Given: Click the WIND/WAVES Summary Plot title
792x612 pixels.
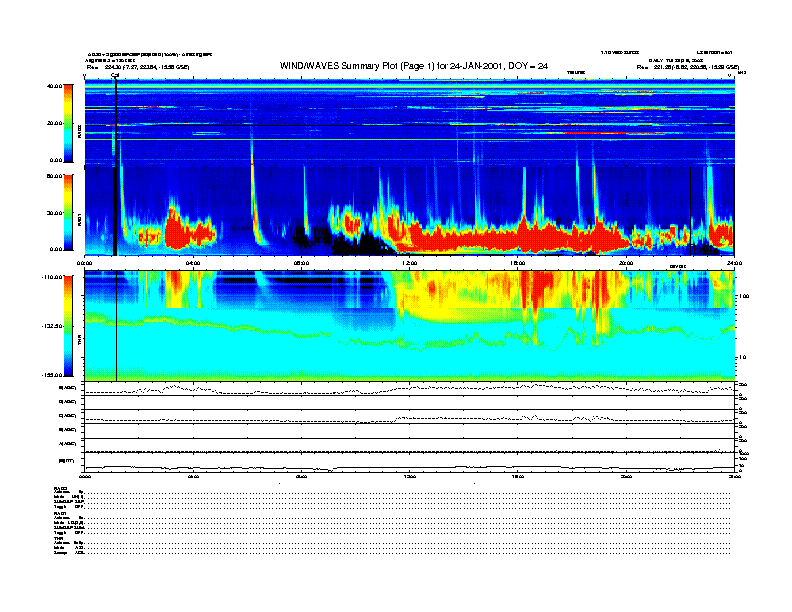Looking at the screenshot, I should pos(414,66).
